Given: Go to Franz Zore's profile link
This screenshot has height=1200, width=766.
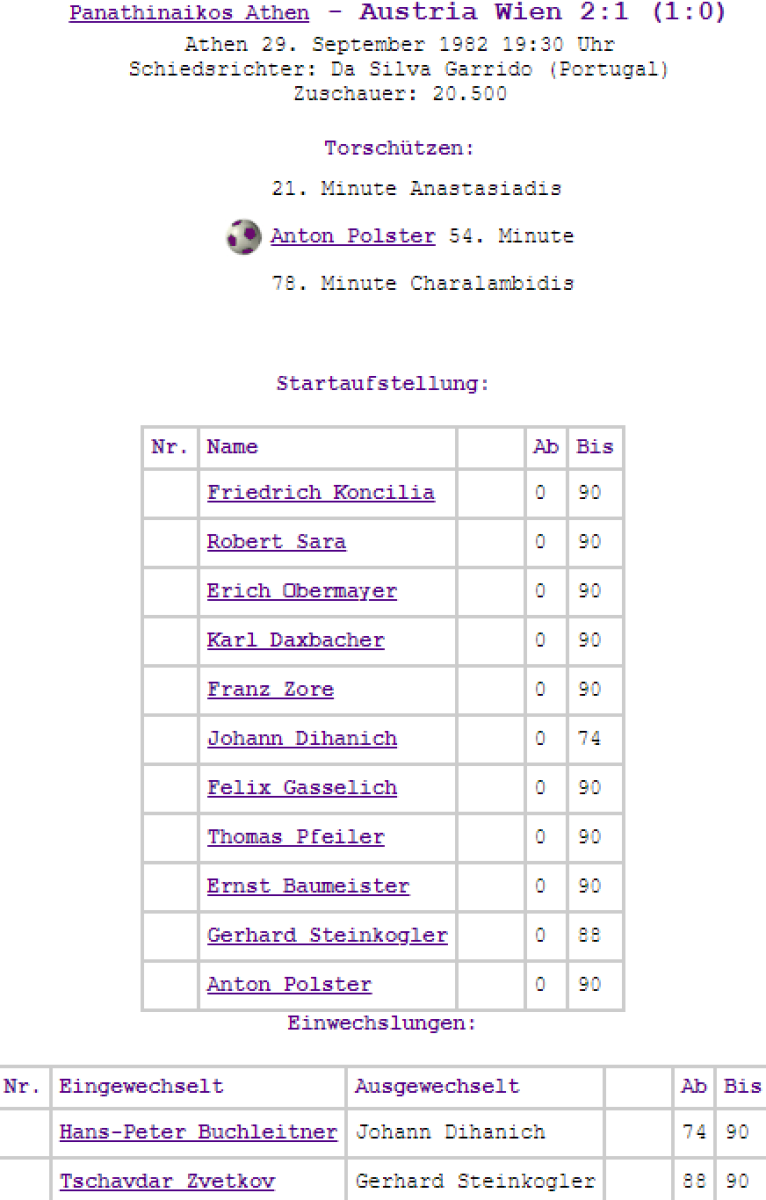Looking at the screenshot, I should [270, 689].
